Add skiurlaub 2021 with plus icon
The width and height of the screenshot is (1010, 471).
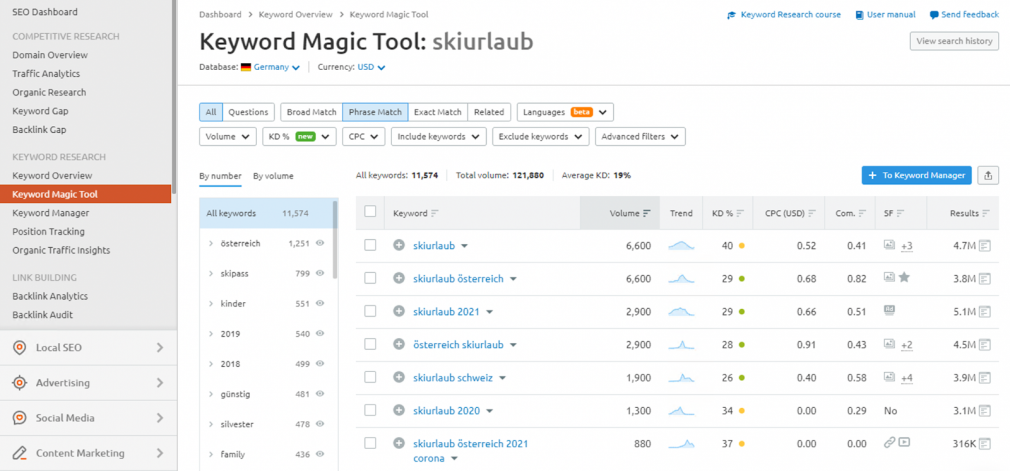point(399,311)
